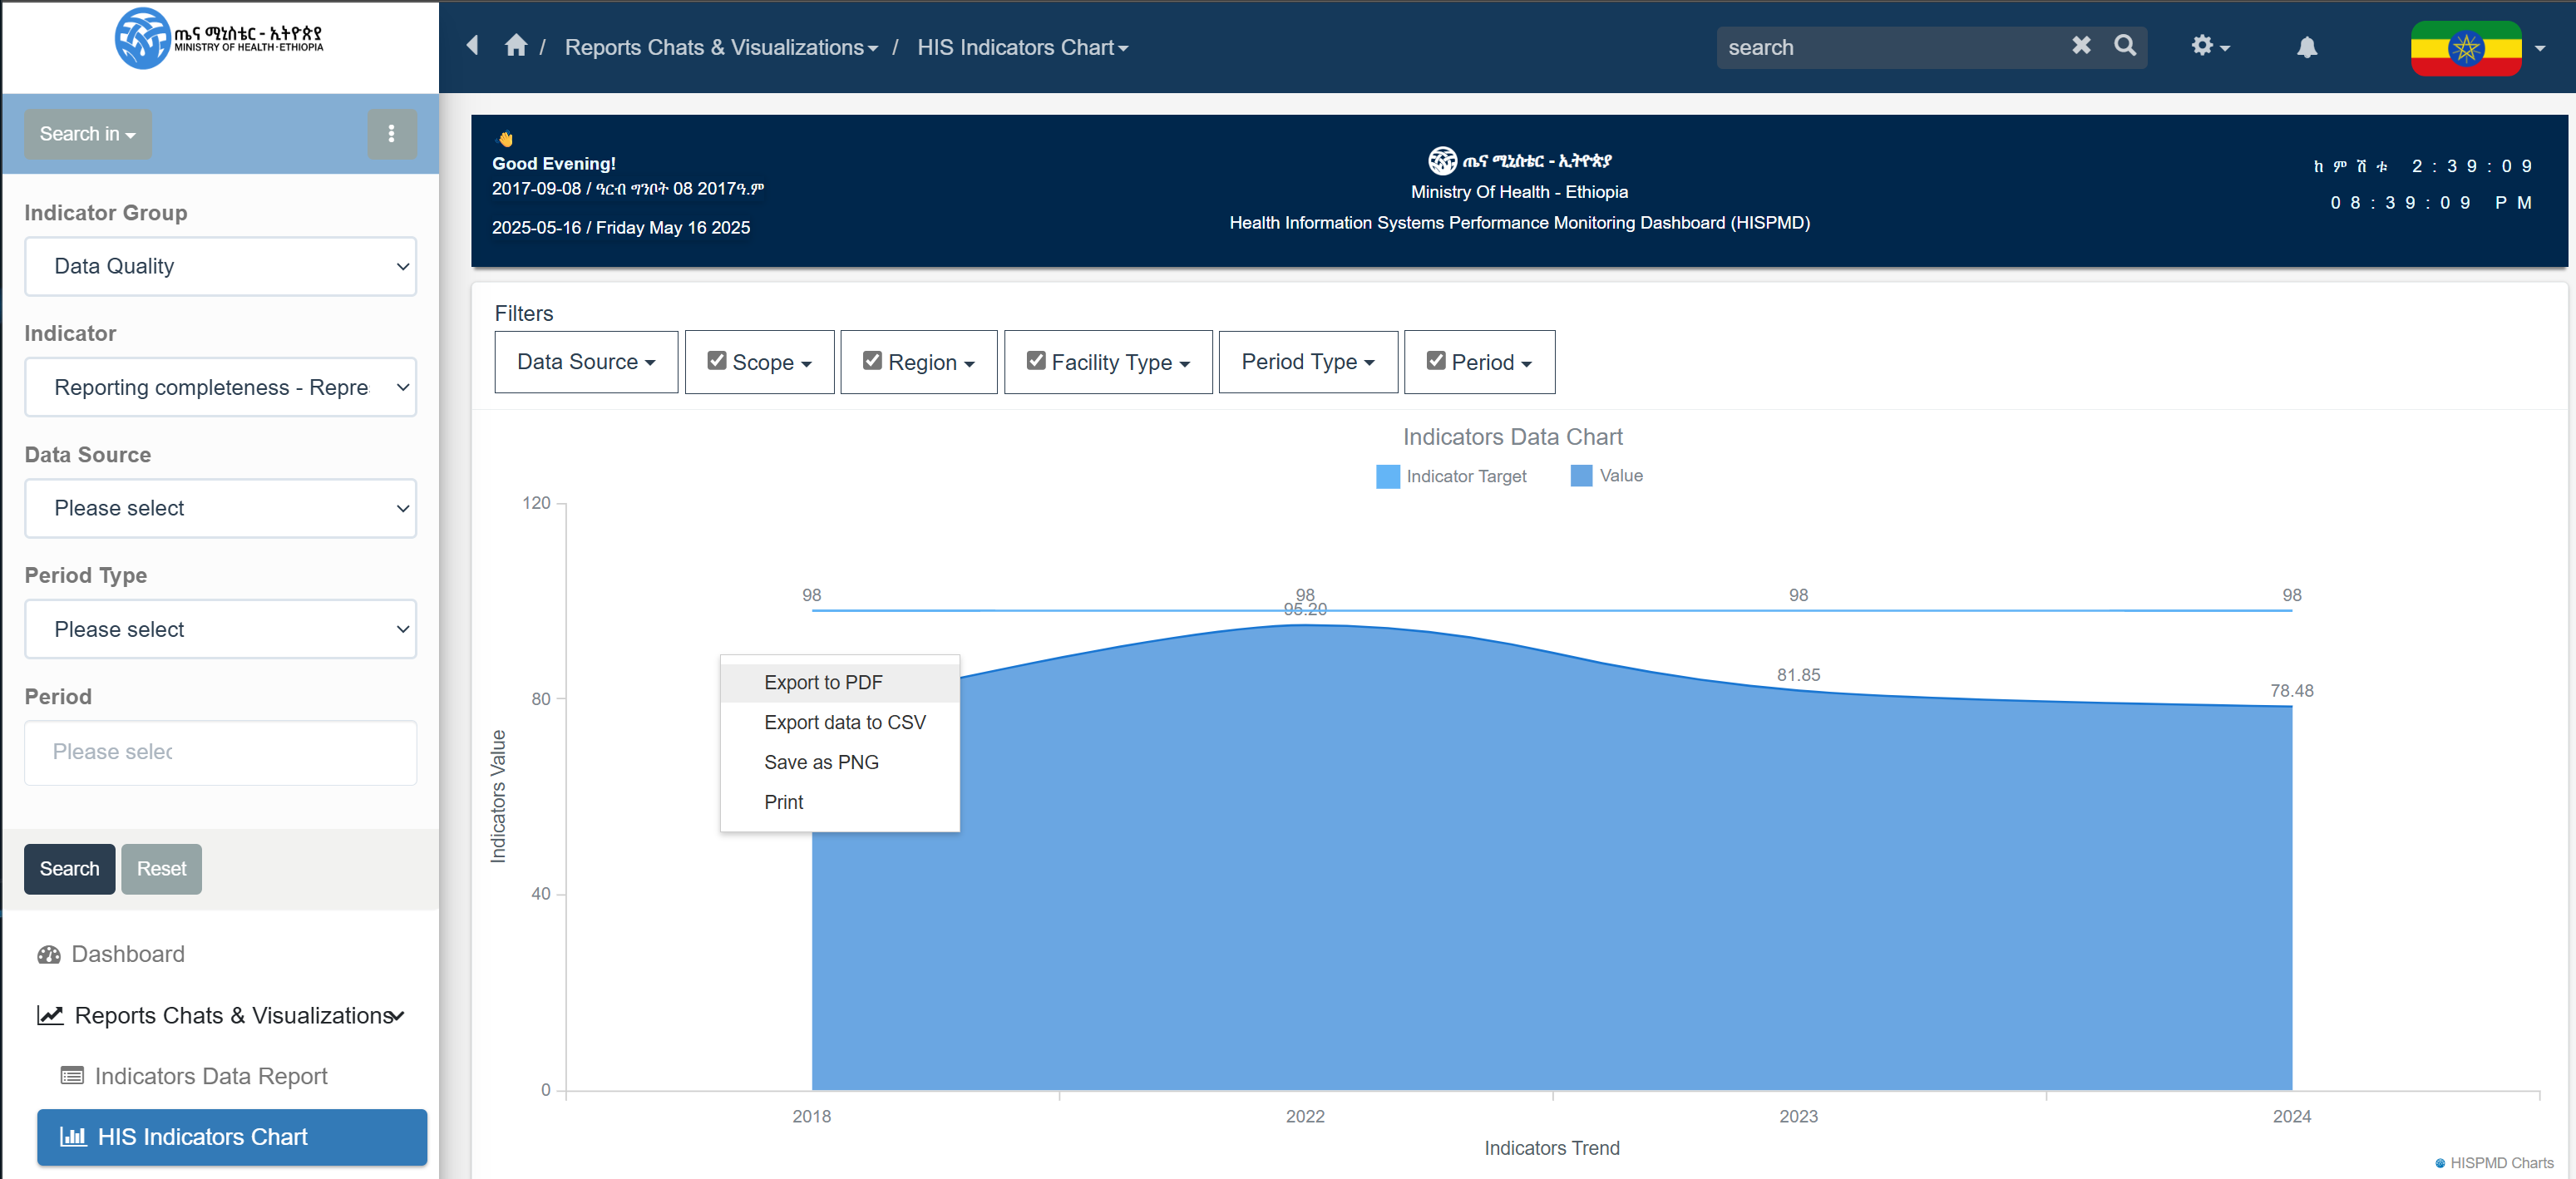Expand the Period Type filter dropdown

coord(1307,362)
